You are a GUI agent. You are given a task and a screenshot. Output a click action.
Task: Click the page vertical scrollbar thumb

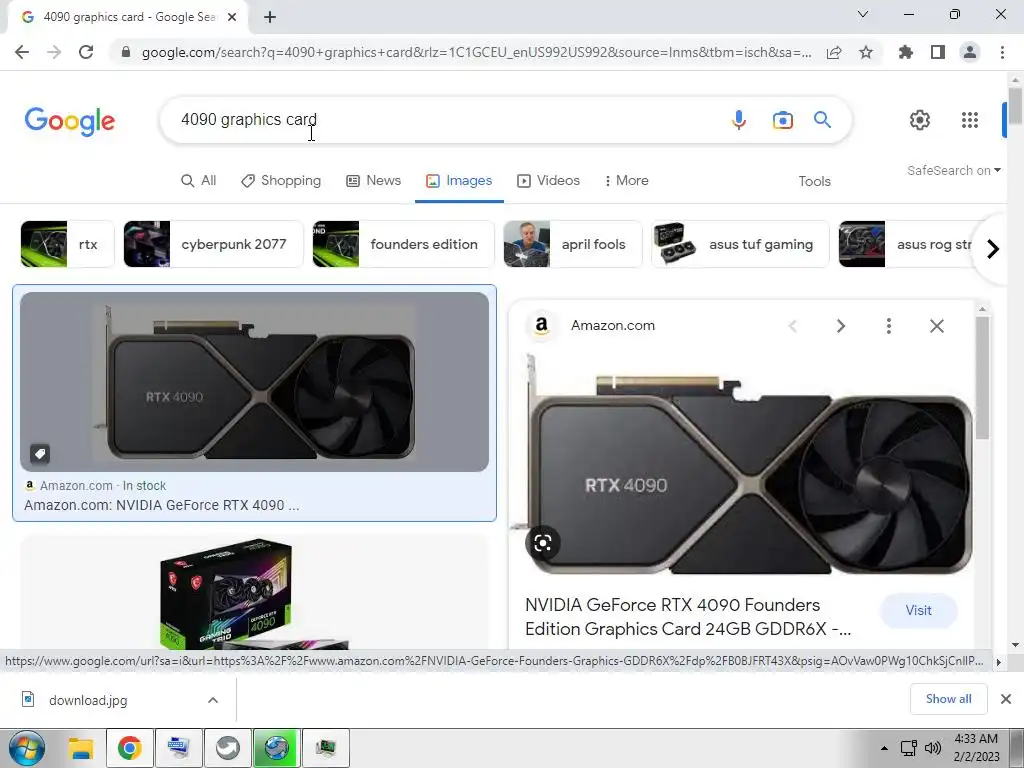1015,105
